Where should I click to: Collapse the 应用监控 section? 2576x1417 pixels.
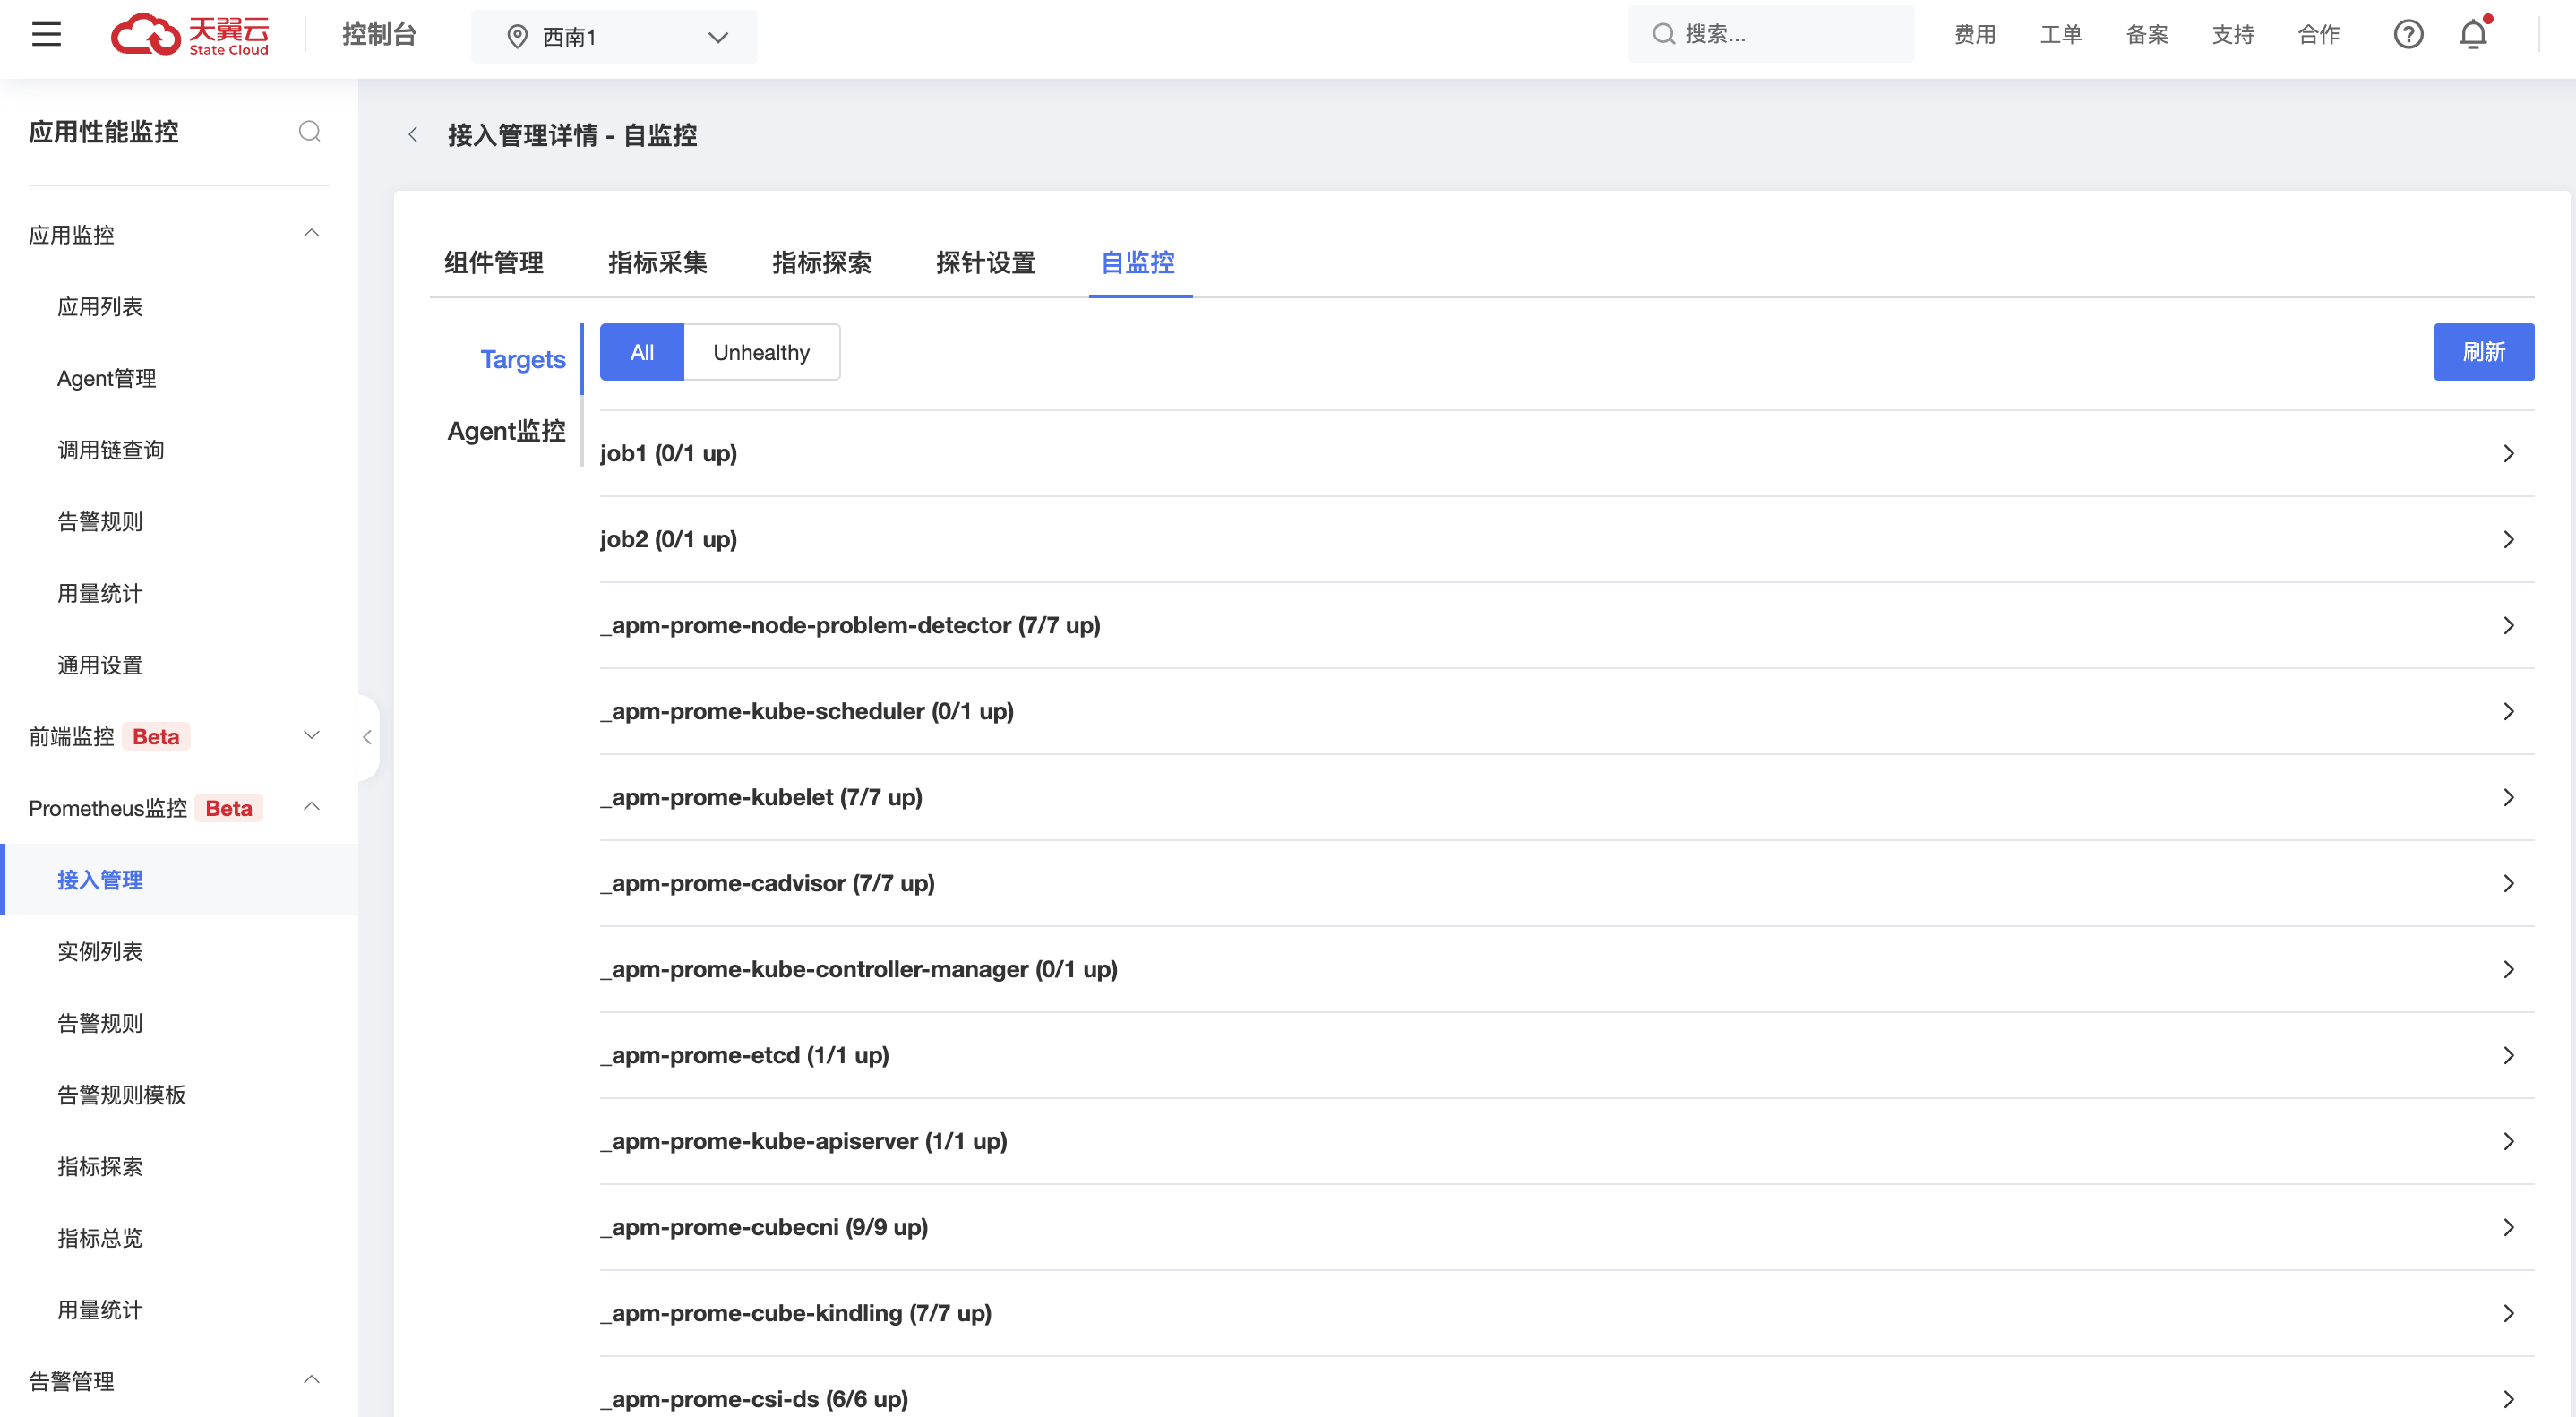[312, 234]
